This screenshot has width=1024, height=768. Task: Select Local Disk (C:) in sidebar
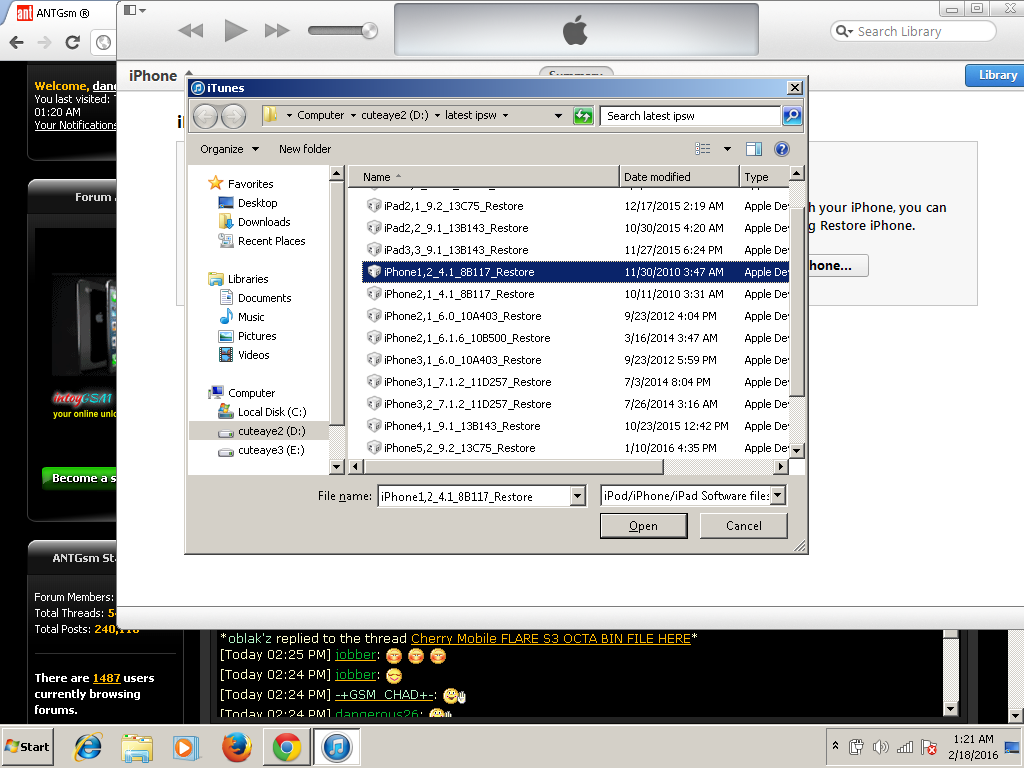271,412
